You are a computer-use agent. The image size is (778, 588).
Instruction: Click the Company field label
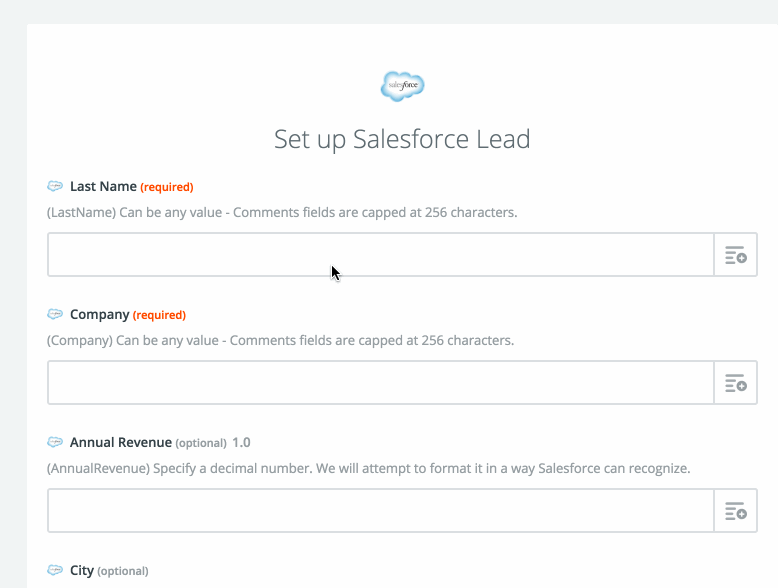pyautogui.click(x=100, y=315)
